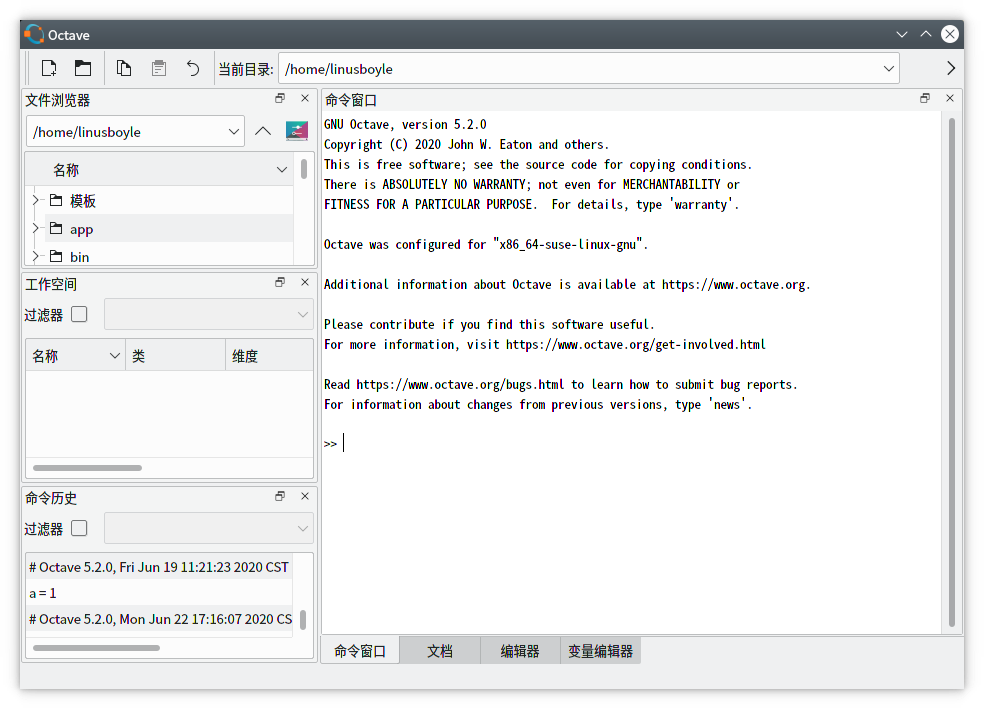Expand the app folder tree node

pyautogui.click(x=36, y=228)
